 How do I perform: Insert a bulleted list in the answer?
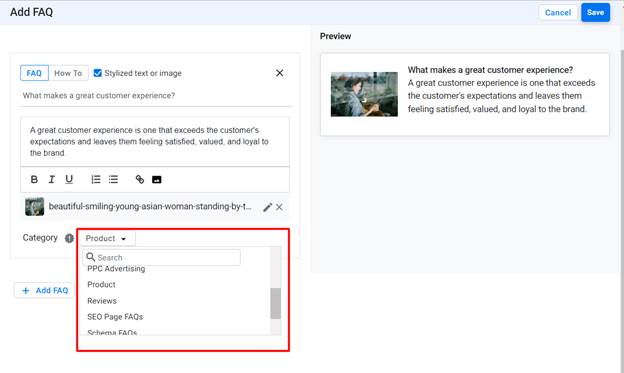point(113,180)
